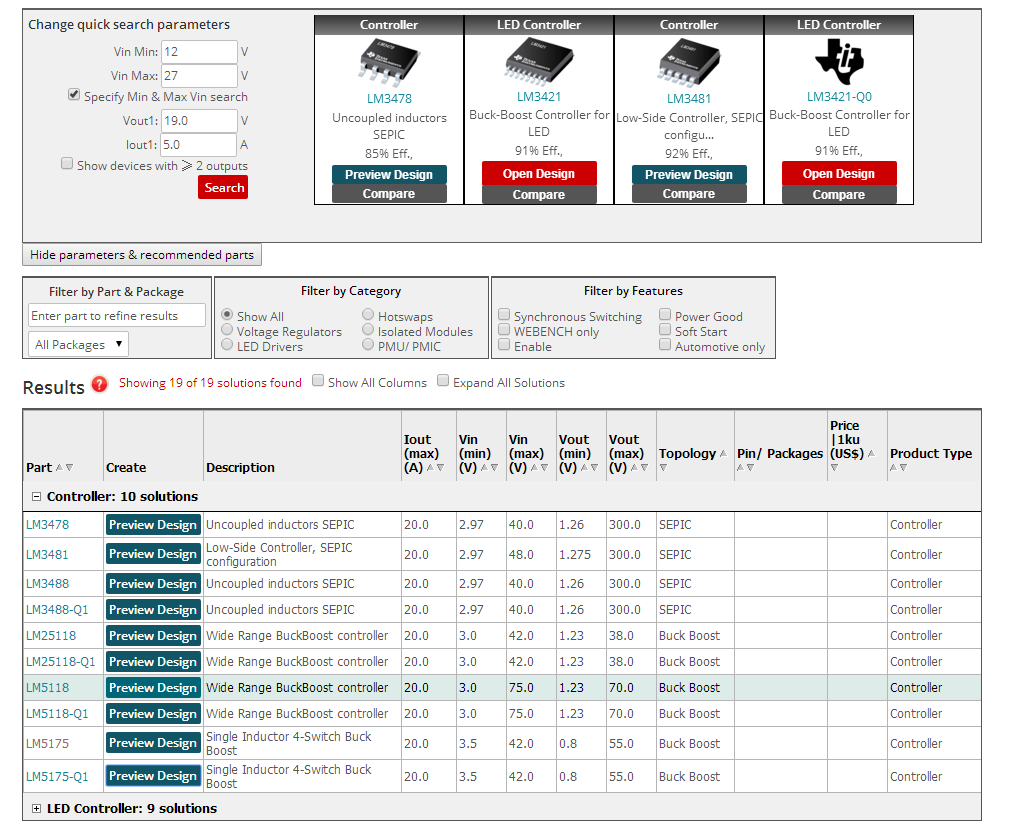Click Preview Design on LM3478 card

point(389,174)
